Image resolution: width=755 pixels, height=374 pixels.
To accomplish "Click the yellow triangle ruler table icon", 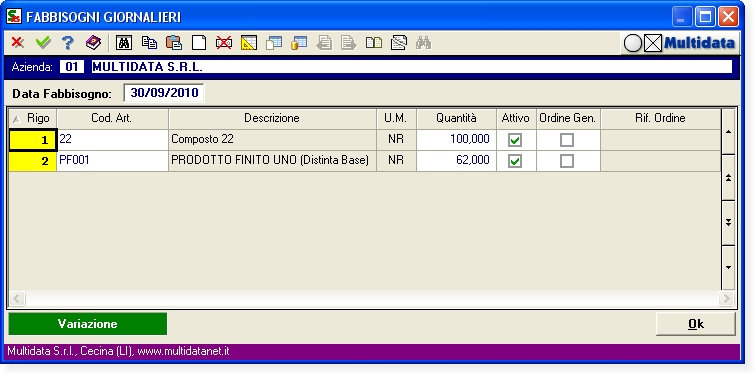I will click(x=248, y=43).
